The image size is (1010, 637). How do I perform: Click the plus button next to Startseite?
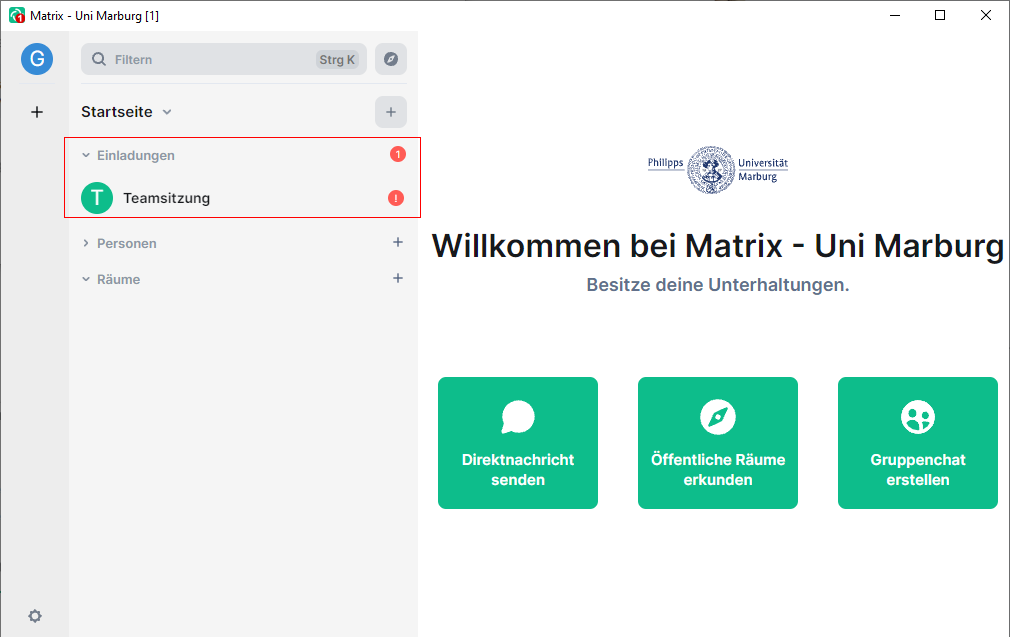[x=391, y=112]
